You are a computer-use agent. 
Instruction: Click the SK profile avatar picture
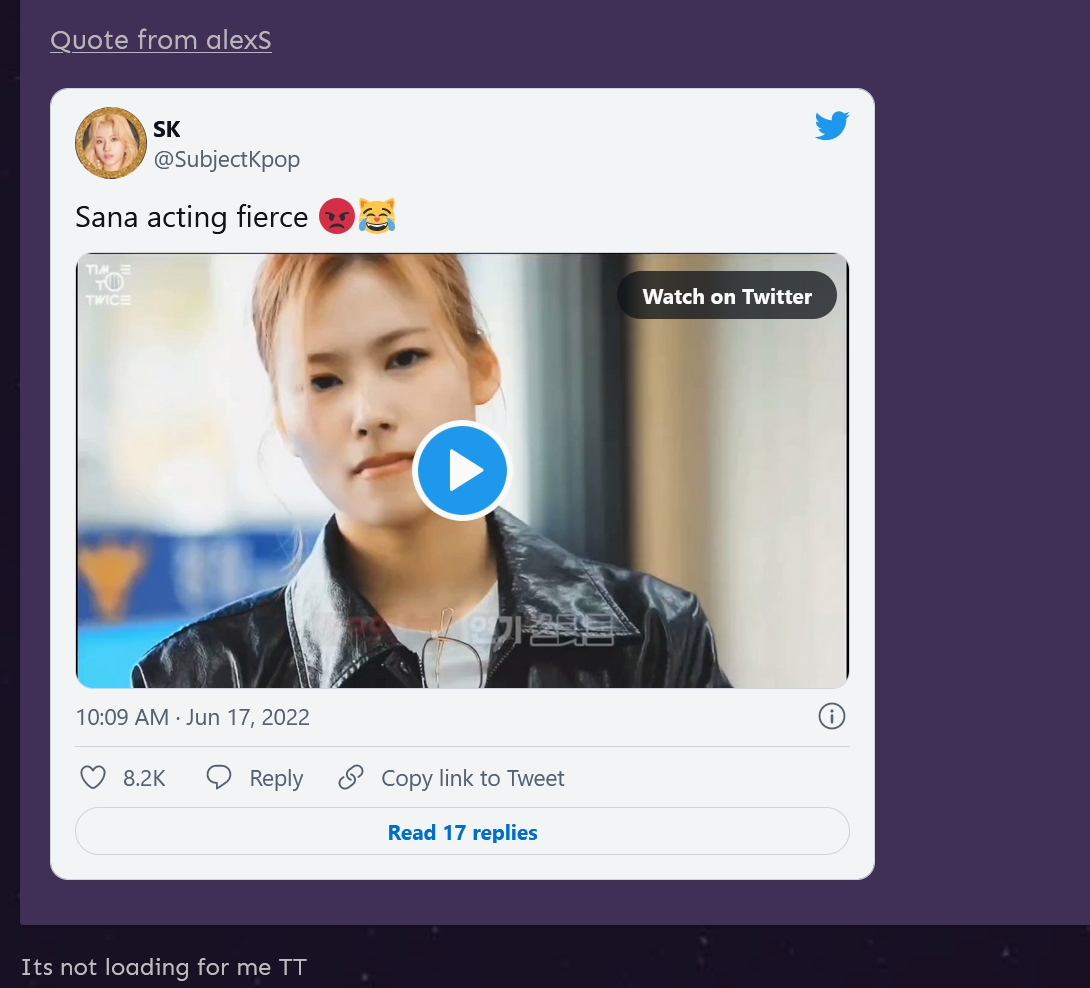pyautogui.click(x=111, y=143)
